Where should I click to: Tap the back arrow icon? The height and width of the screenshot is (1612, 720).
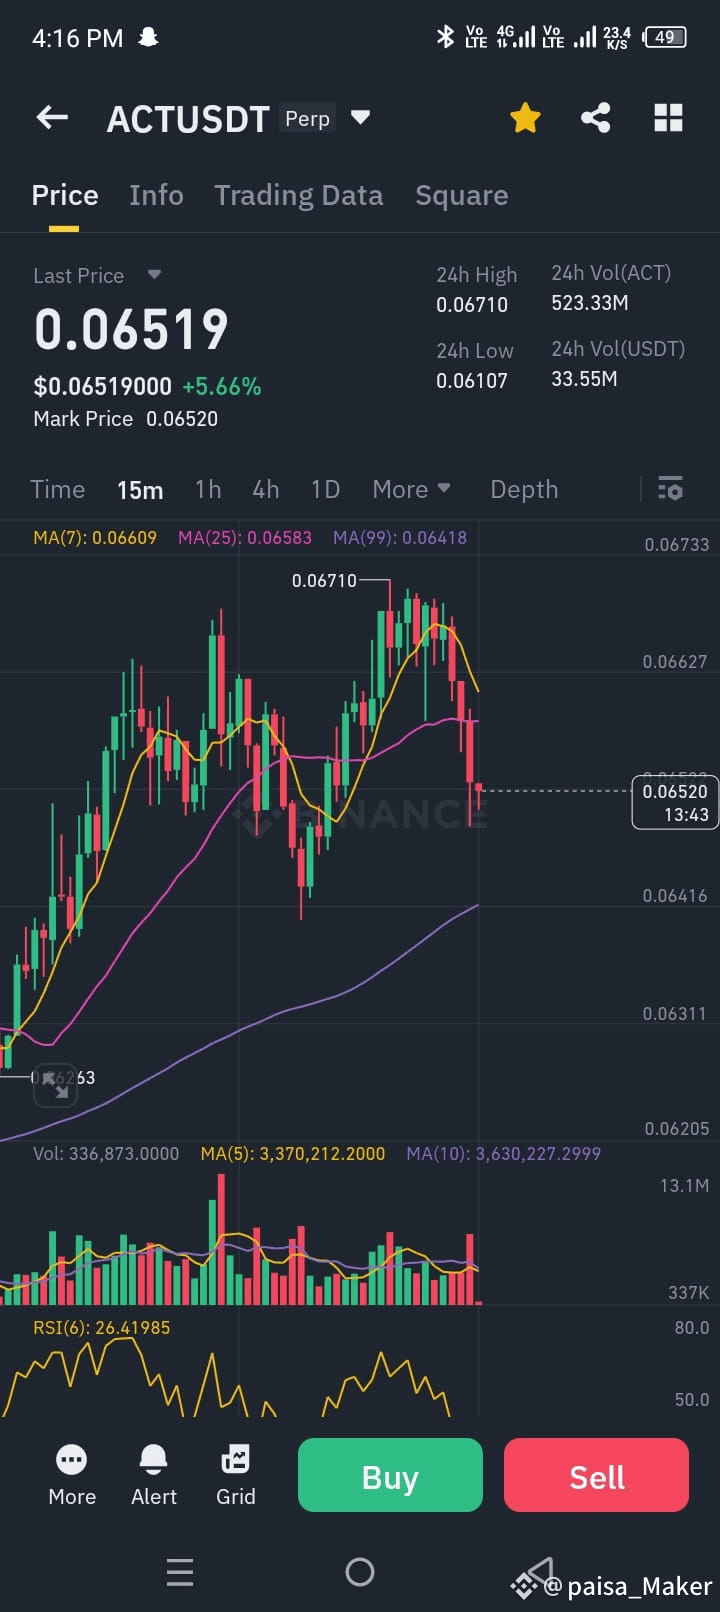coord(52,118)
